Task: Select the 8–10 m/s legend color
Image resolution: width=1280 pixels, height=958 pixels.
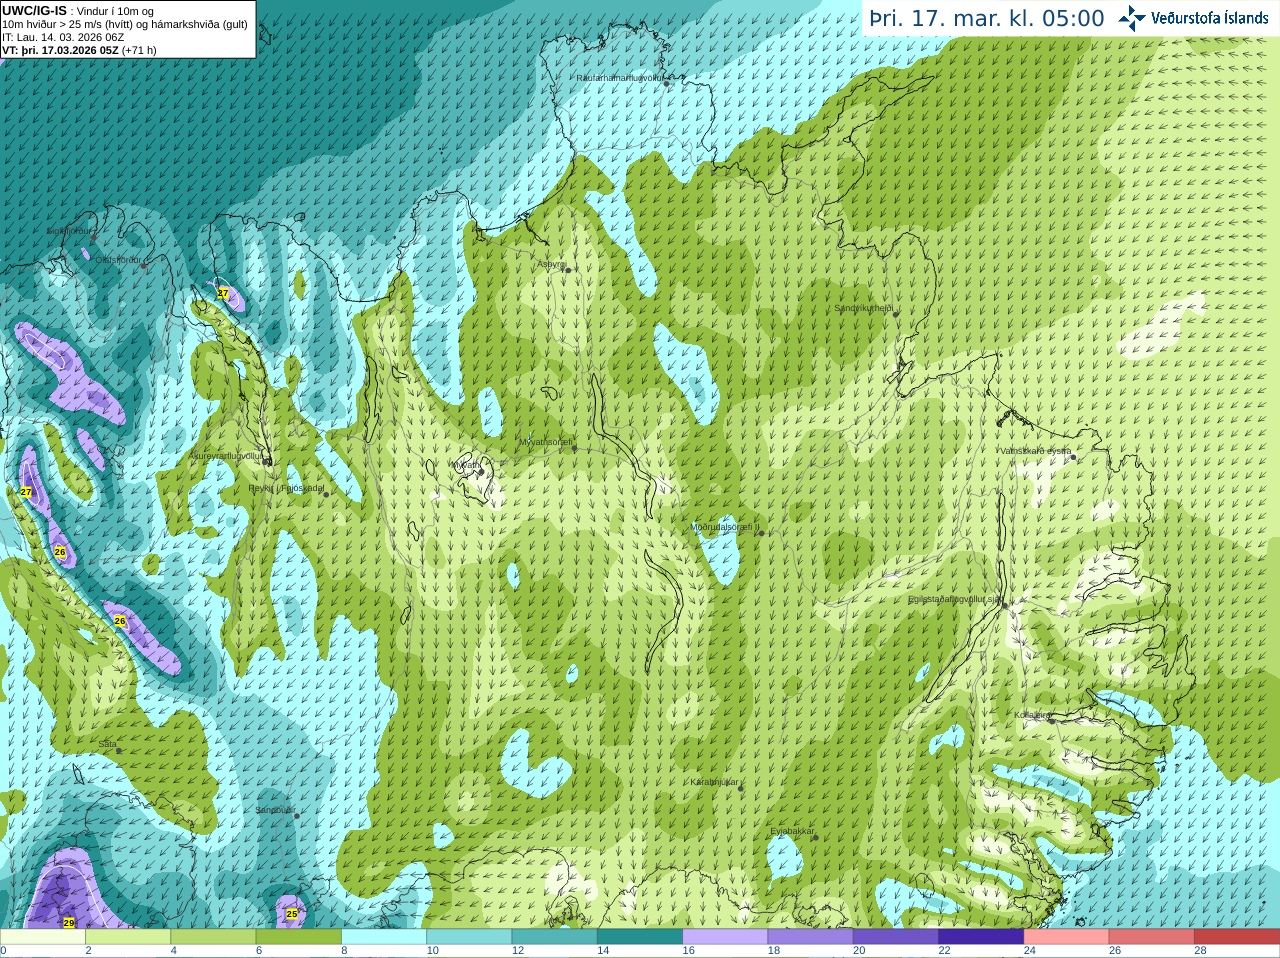Action: click(383, 937)
